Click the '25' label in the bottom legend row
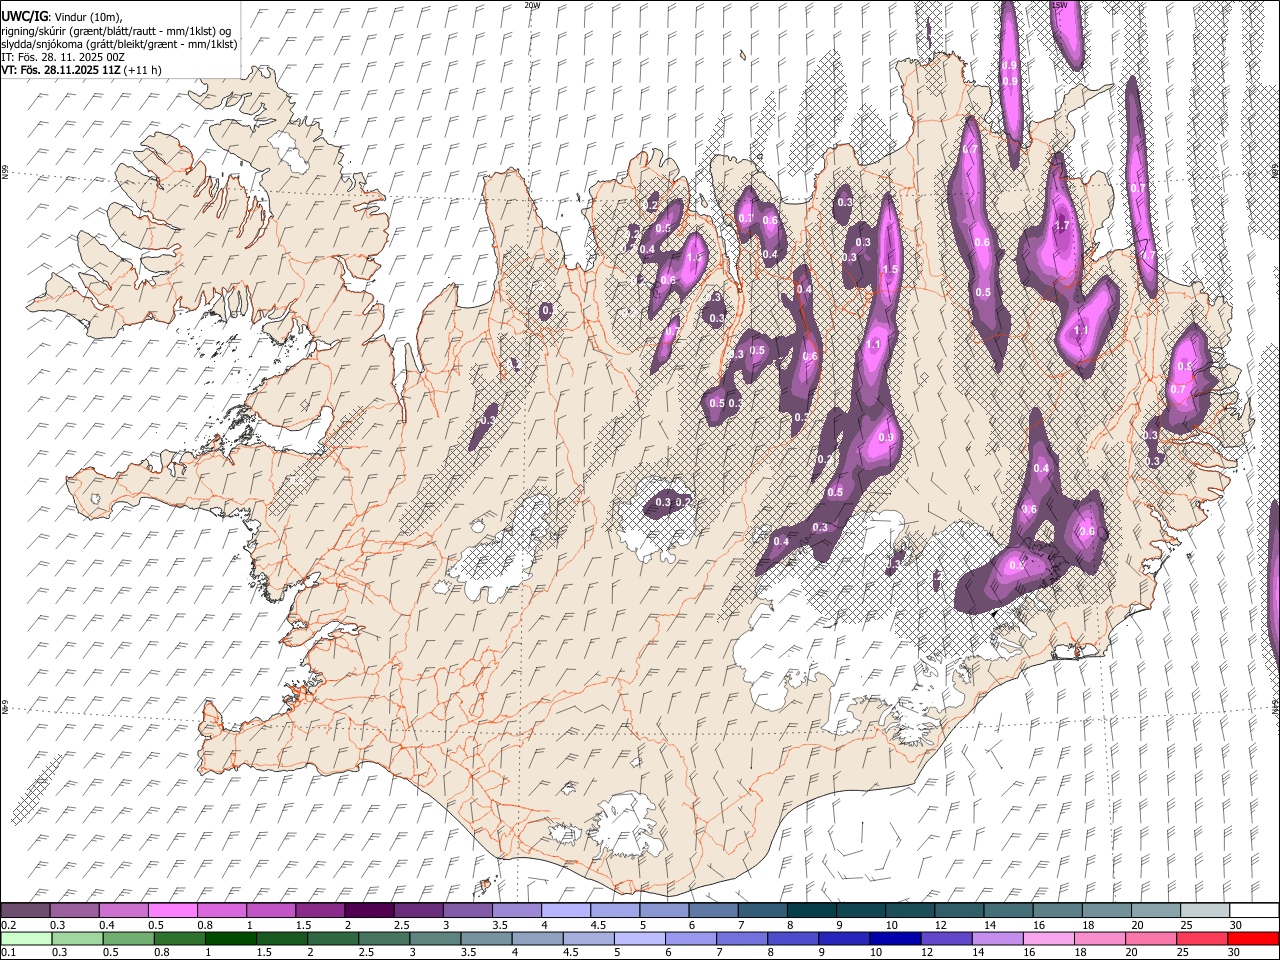Screen dimensions: 1280x960 tap(1185, 952)
